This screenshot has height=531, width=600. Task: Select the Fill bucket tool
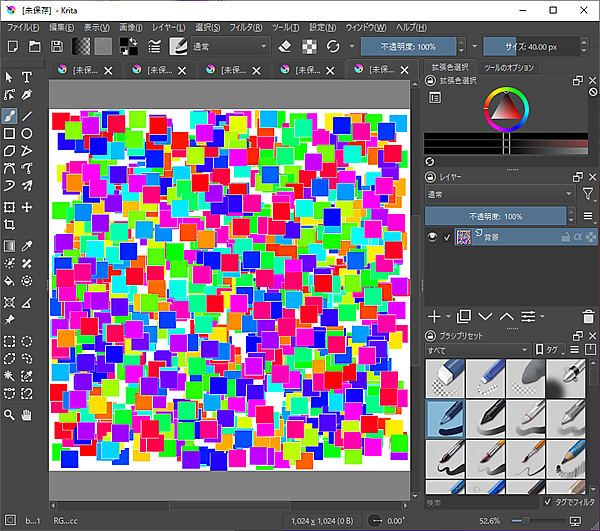coord(9,281)
